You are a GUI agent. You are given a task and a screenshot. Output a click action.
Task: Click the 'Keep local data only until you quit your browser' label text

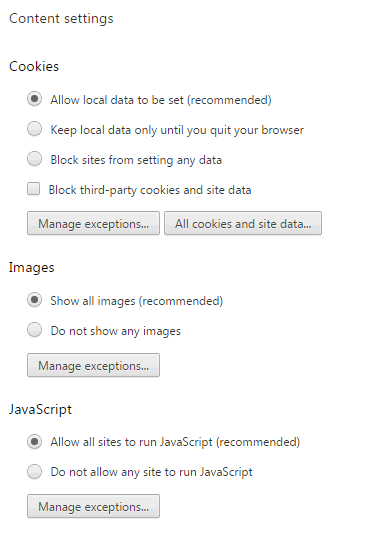[177, 130]
